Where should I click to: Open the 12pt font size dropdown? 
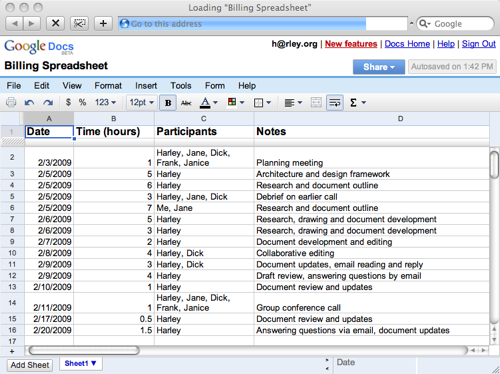[x=142, y=102]
